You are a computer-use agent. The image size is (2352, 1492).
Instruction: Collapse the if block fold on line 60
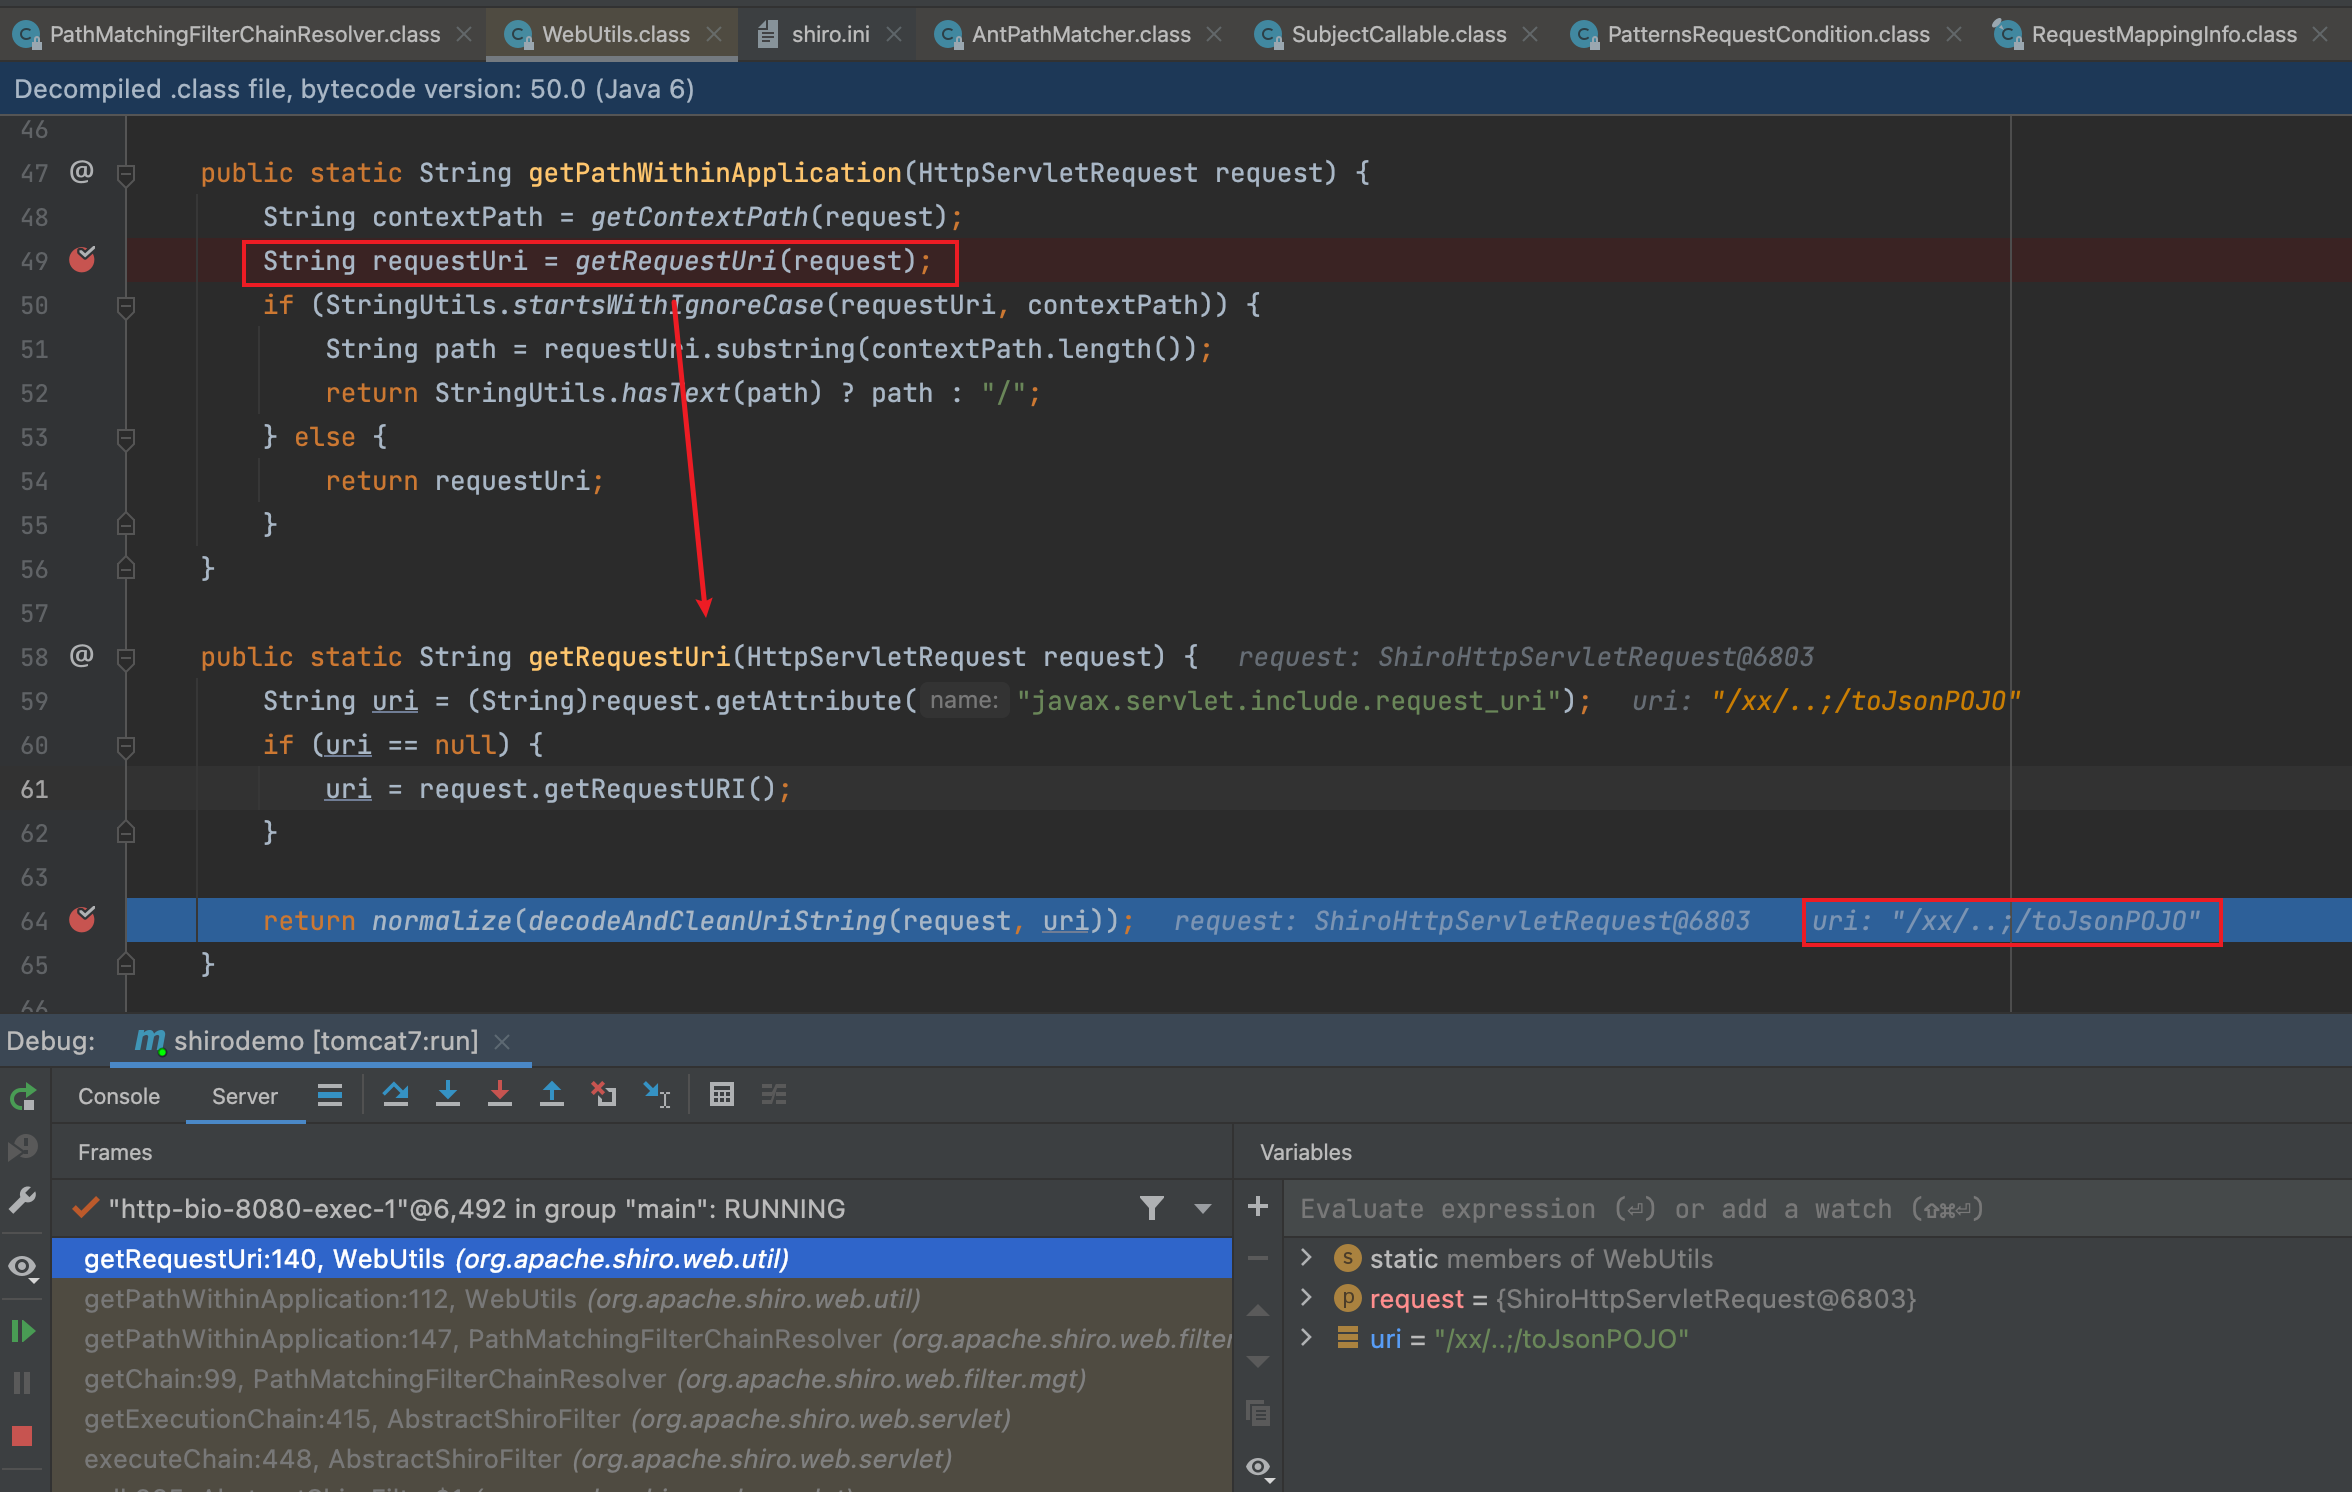(x=126, y=746)
